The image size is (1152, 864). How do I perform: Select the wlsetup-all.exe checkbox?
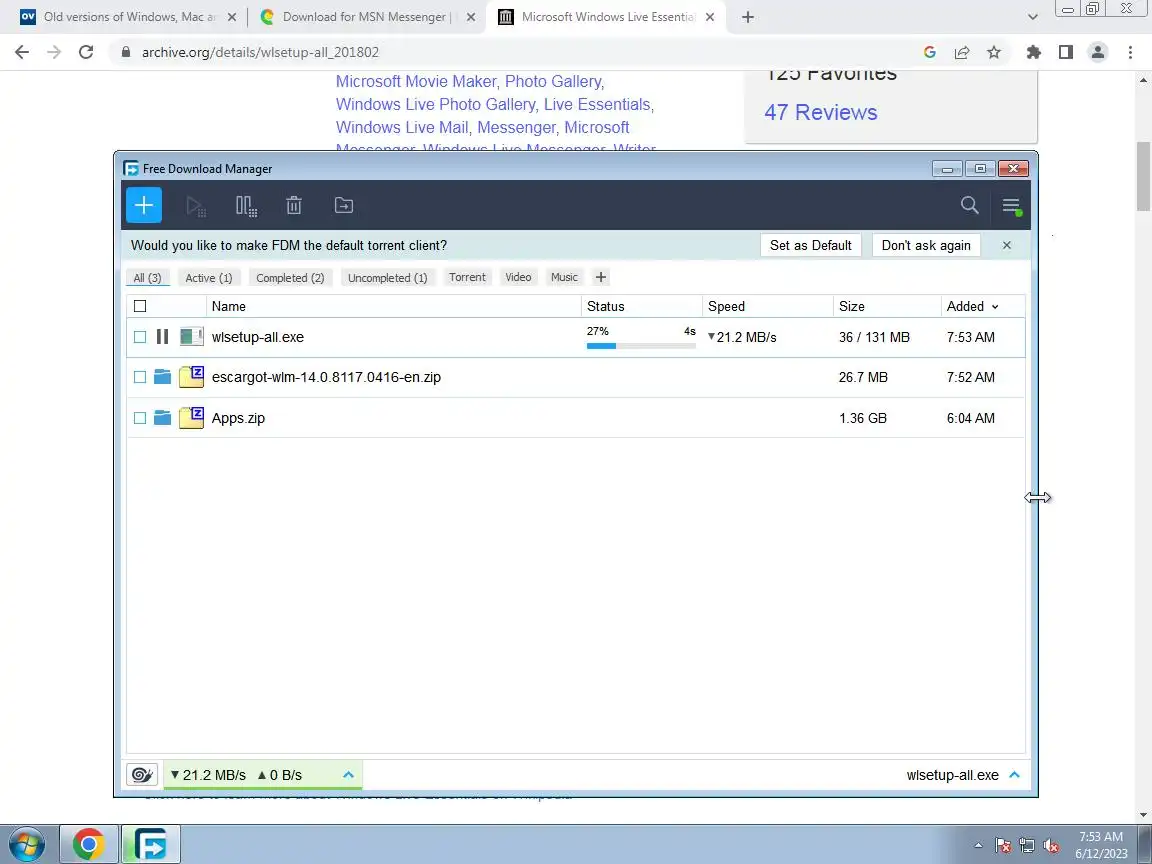140,336
